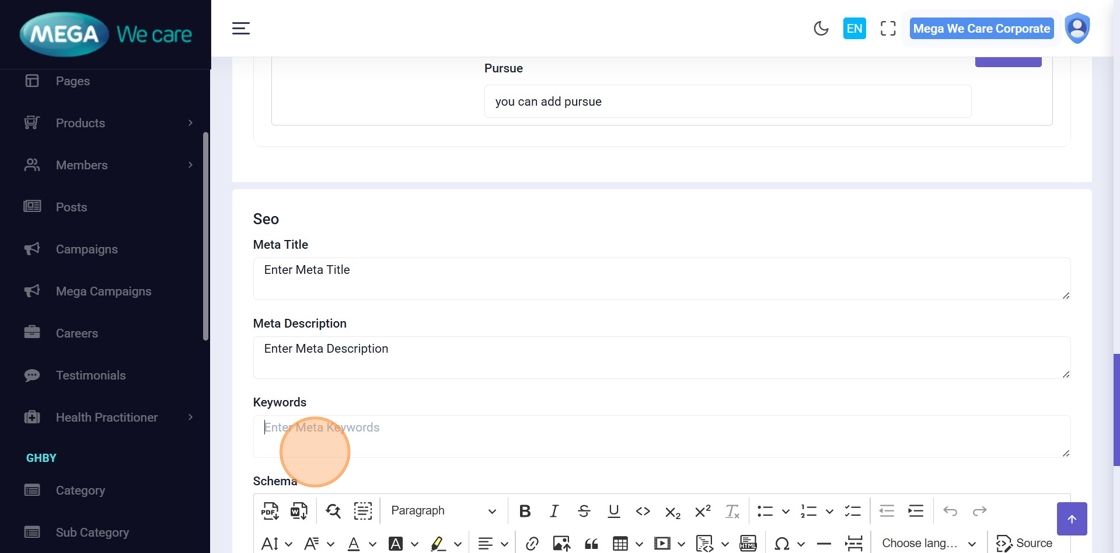
Task: Click the EN language button
Action: point(854,29)
